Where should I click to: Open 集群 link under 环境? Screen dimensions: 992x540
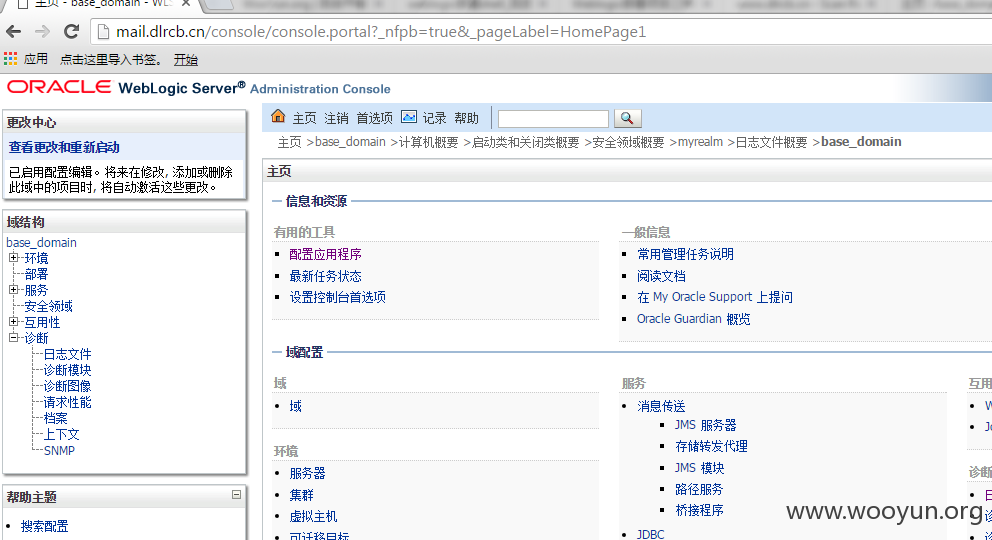pos(301,495)
